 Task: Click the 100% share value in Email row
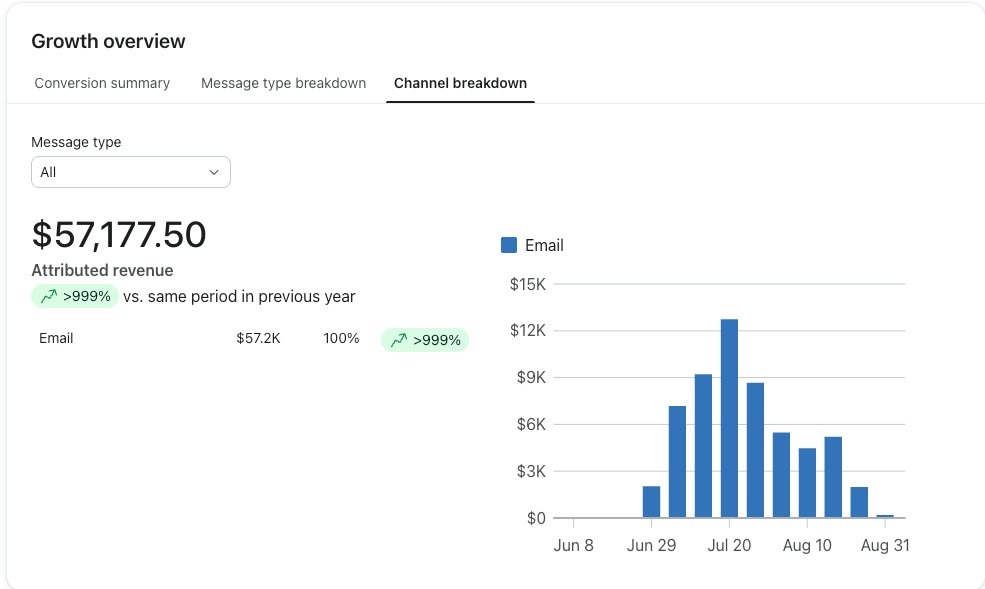tap(341, 338)
